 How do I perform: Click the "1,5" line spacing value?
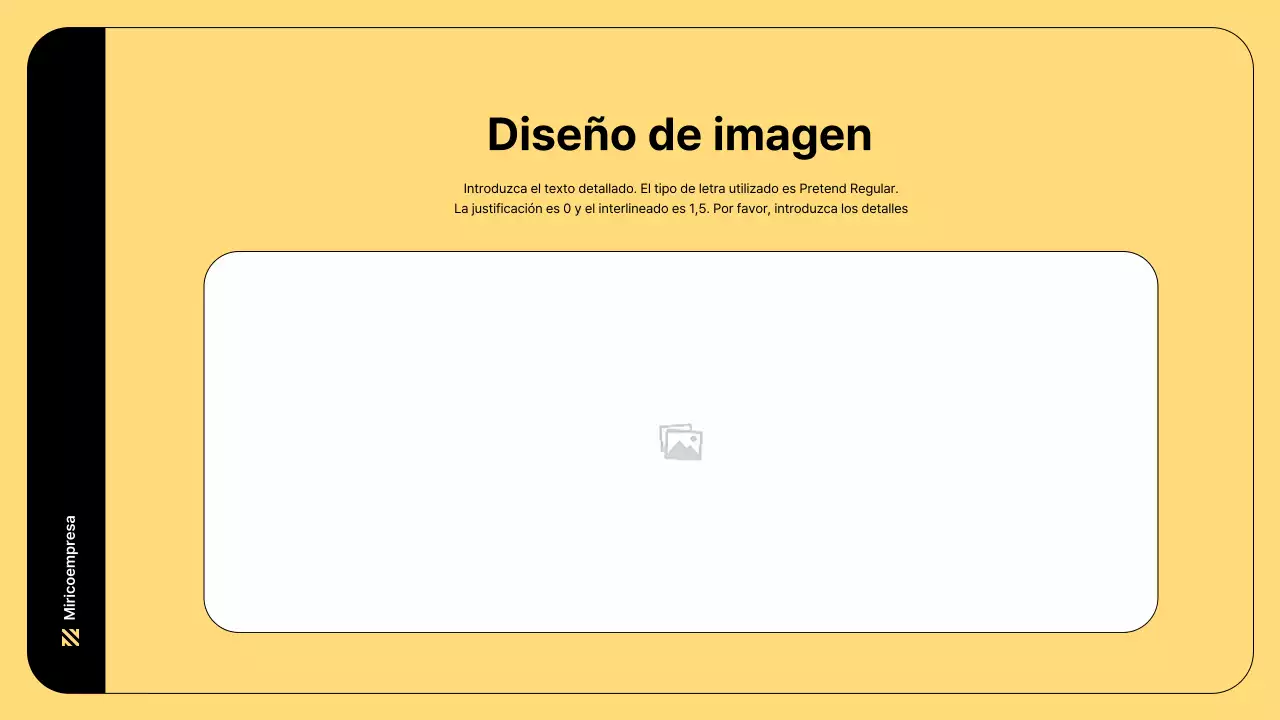pos(698,209)
